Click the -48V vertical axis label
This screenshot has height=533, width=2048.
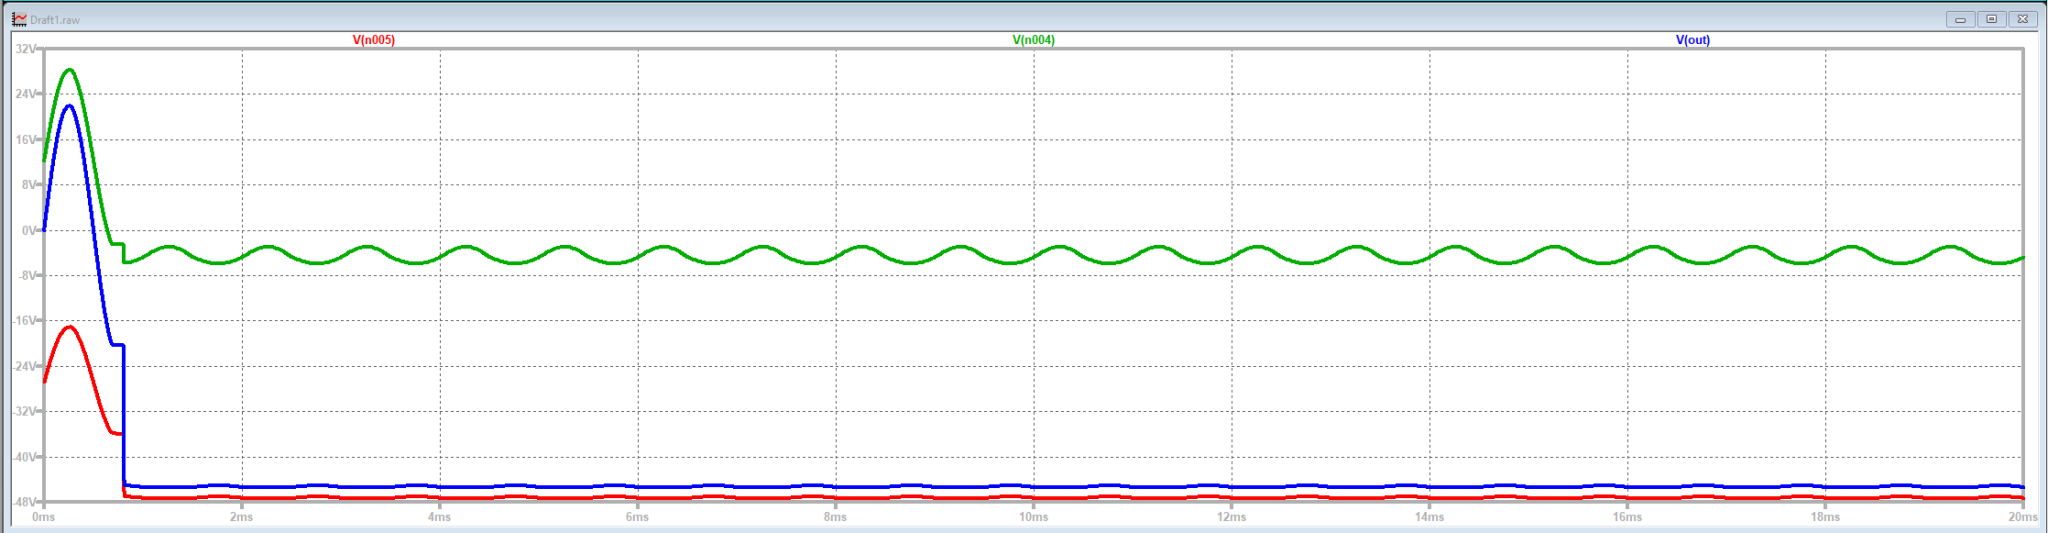click(25, 502)
